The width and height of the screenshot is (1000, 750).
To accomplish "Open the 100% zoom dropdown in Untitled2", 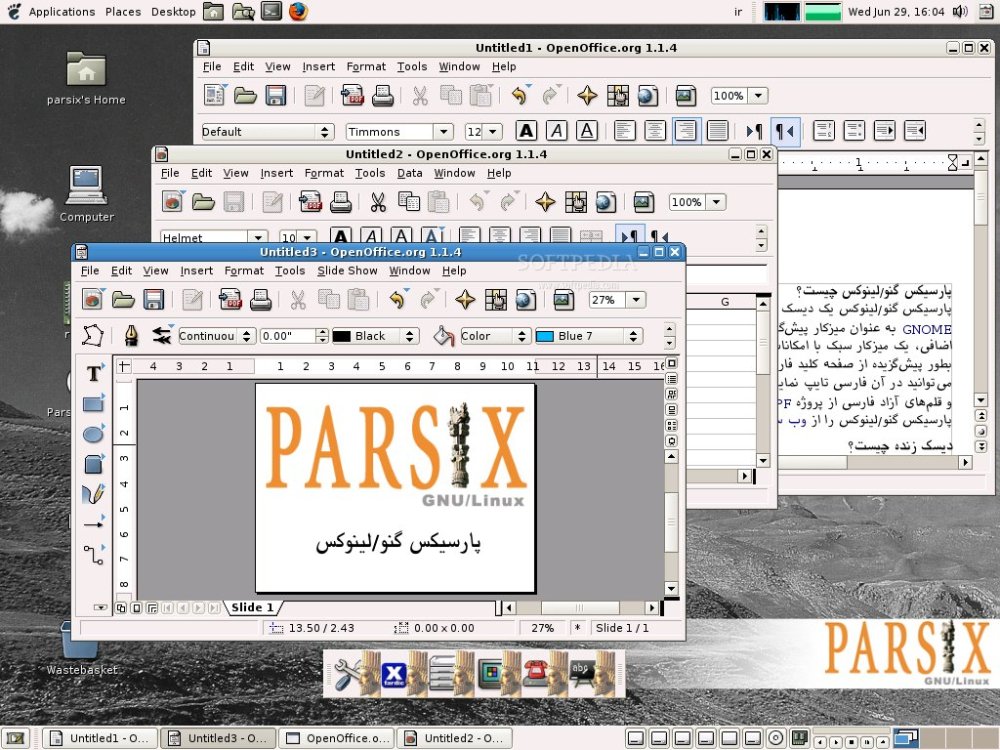I will [x=716, y=202].
